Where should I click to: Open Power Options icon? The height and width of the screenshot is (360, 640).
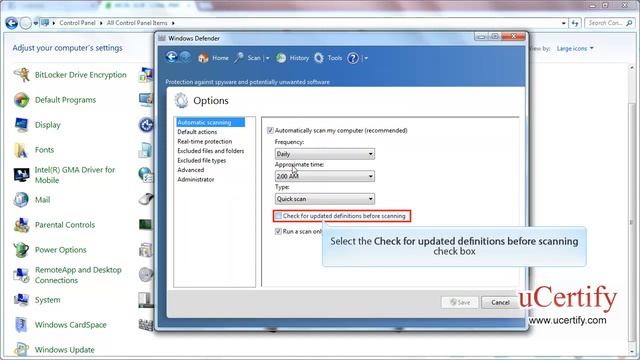coord(21,250)
